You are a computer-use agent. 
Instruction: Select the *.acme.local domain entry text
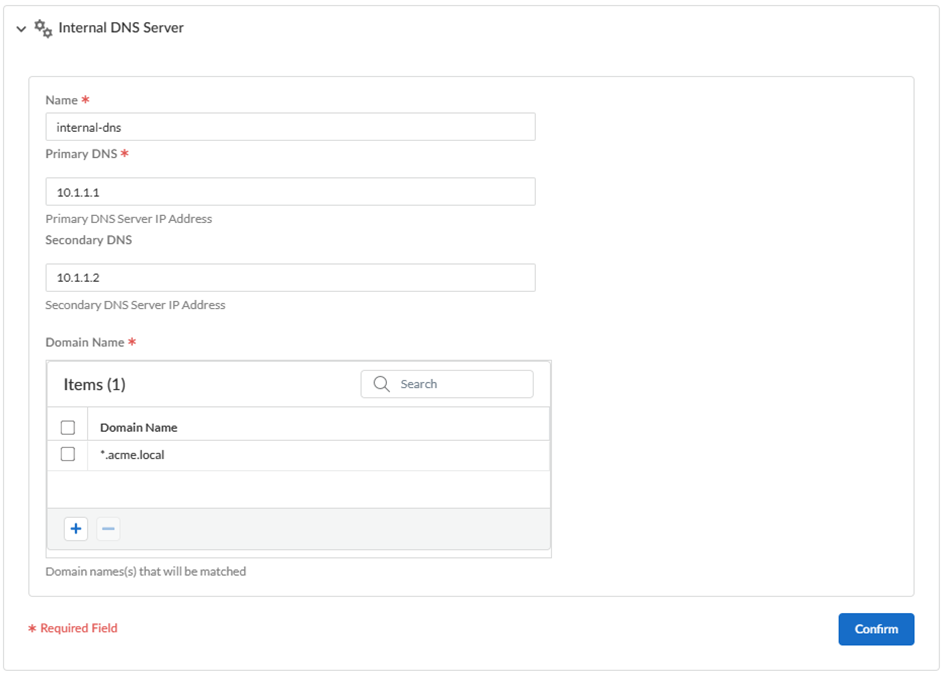pos(132,454)
